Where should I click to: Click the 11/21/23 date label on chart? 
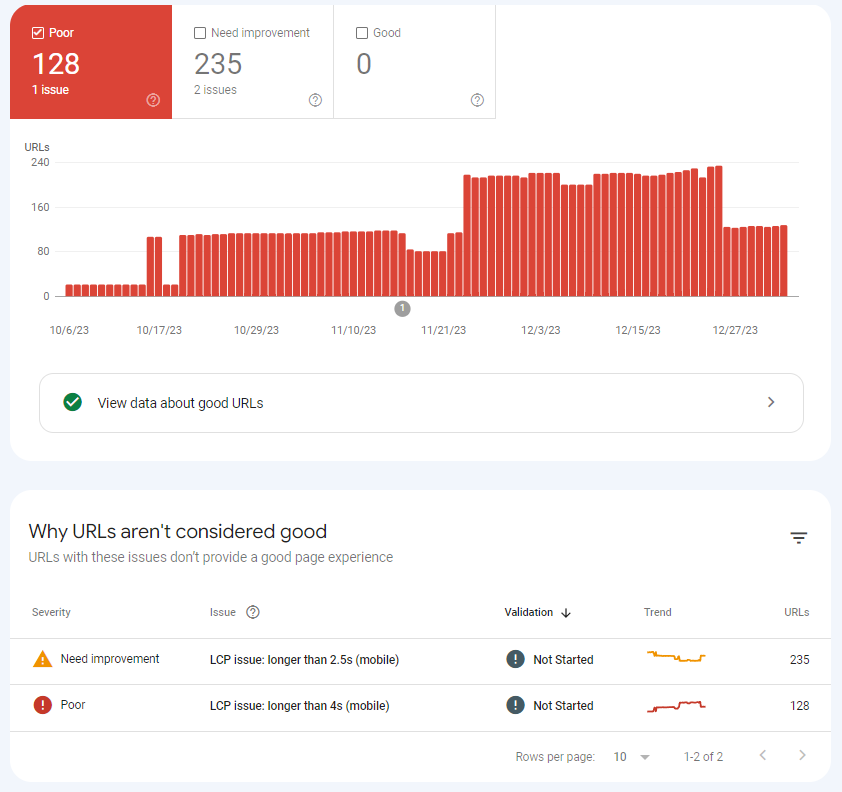[x=444, y=330]
